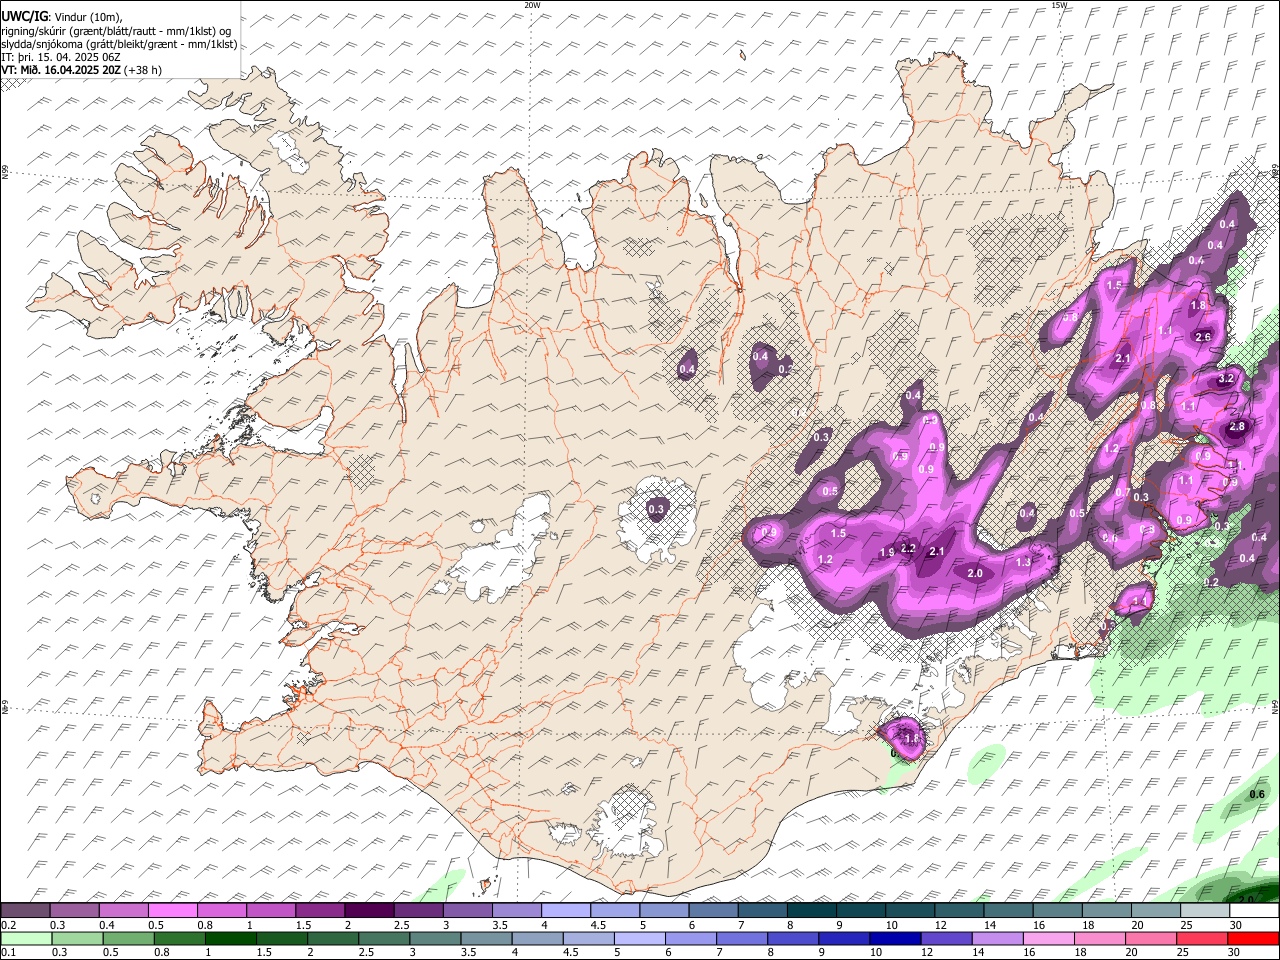Click the "VT: Mið. 16.04.2025 20Z (+38 h)" line

pyautogui.click(x=82, y=70)
